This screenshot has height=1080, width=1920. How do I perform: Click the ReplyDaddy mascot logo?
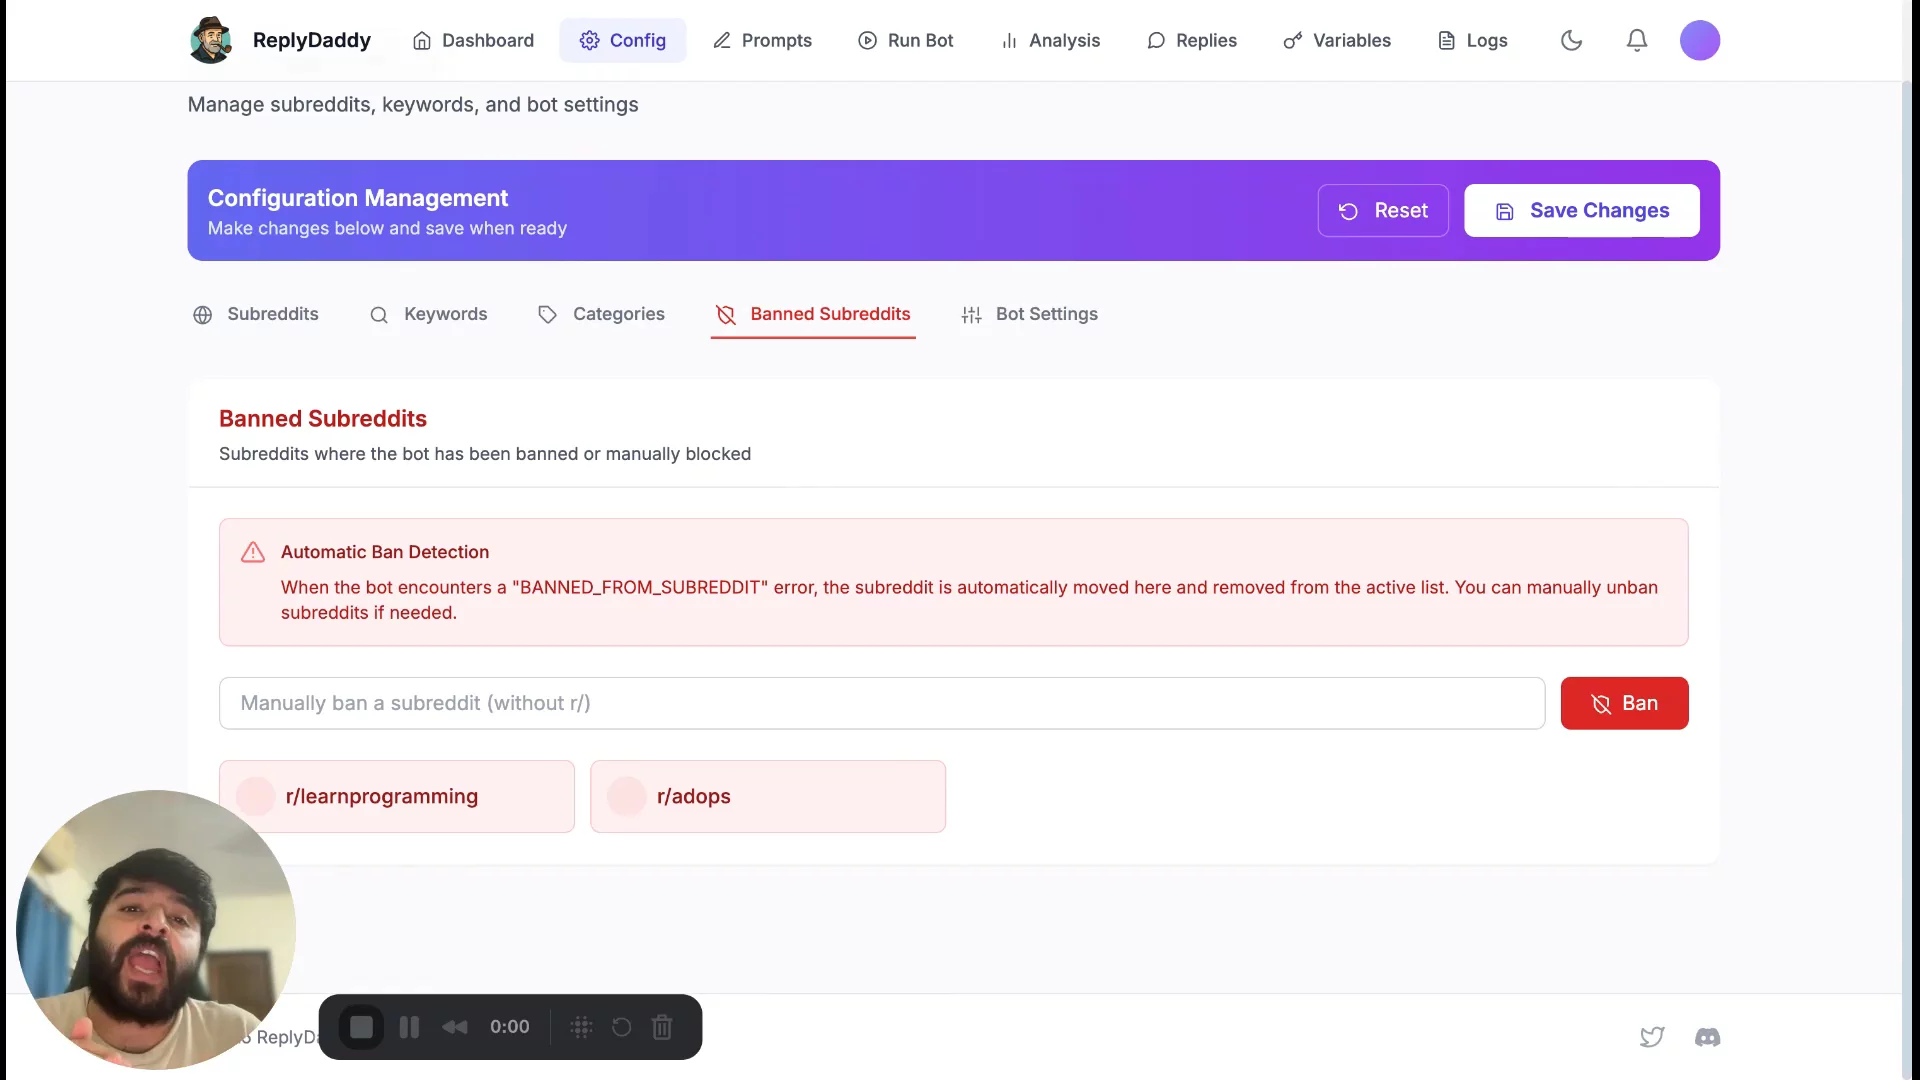click(211, 40)
